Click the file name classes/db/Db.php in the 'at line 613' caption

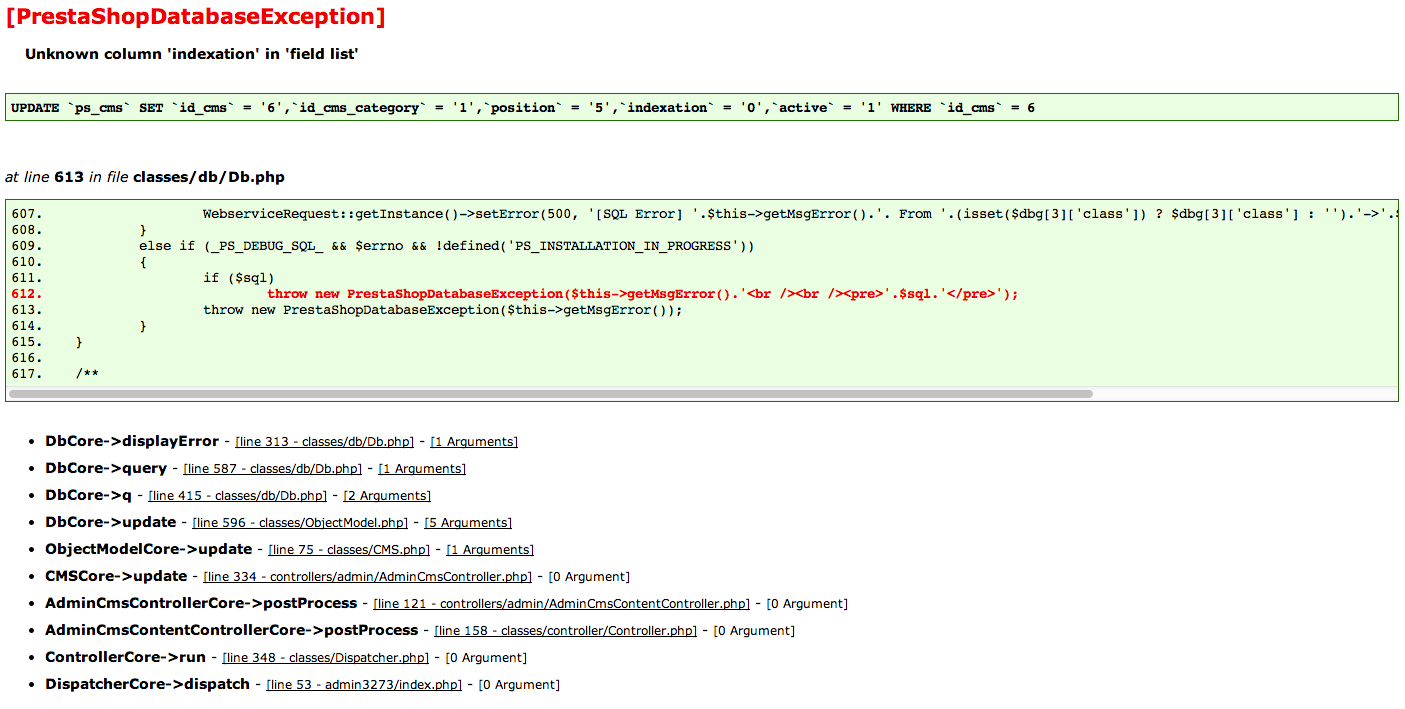209,177
